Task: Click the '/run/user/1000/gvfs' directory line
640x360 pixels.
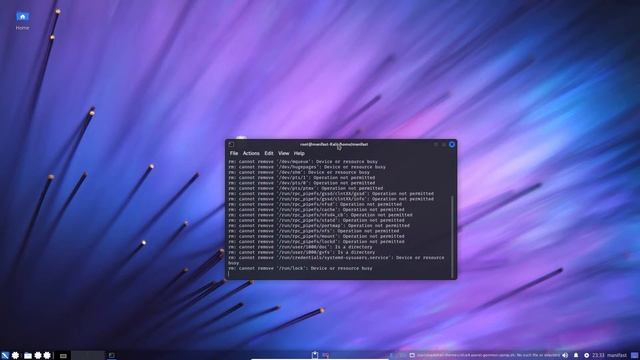Action: coord(302,252)
